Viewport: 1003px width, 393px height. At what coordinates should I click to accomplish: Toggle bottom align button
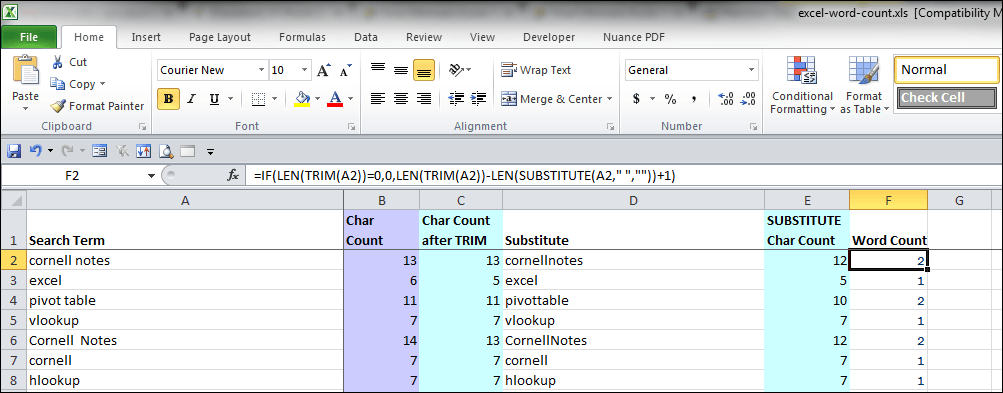pyautogui.click(x=423, y=69)
